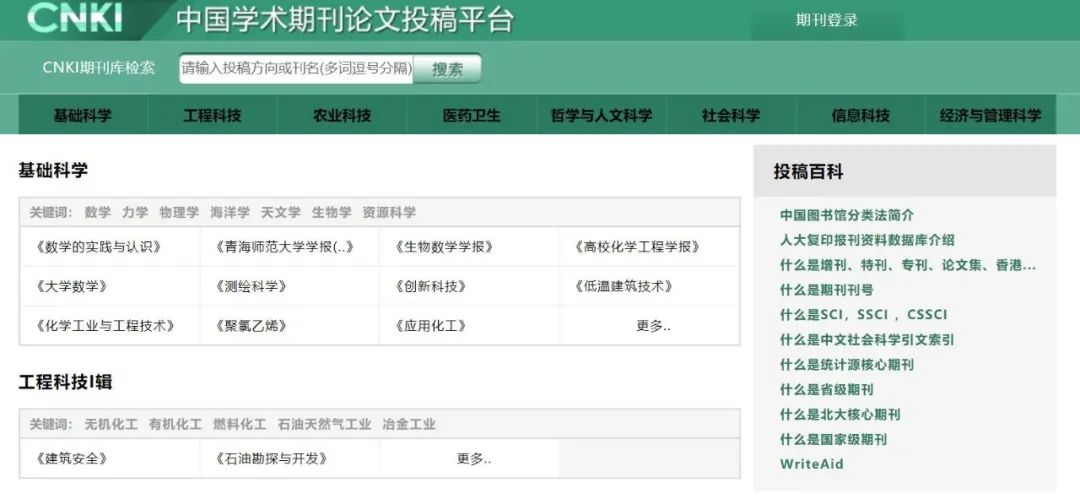Open 什么是北大核心期刊 article
Screen dimensions: 1080x499
click(840, 414)
